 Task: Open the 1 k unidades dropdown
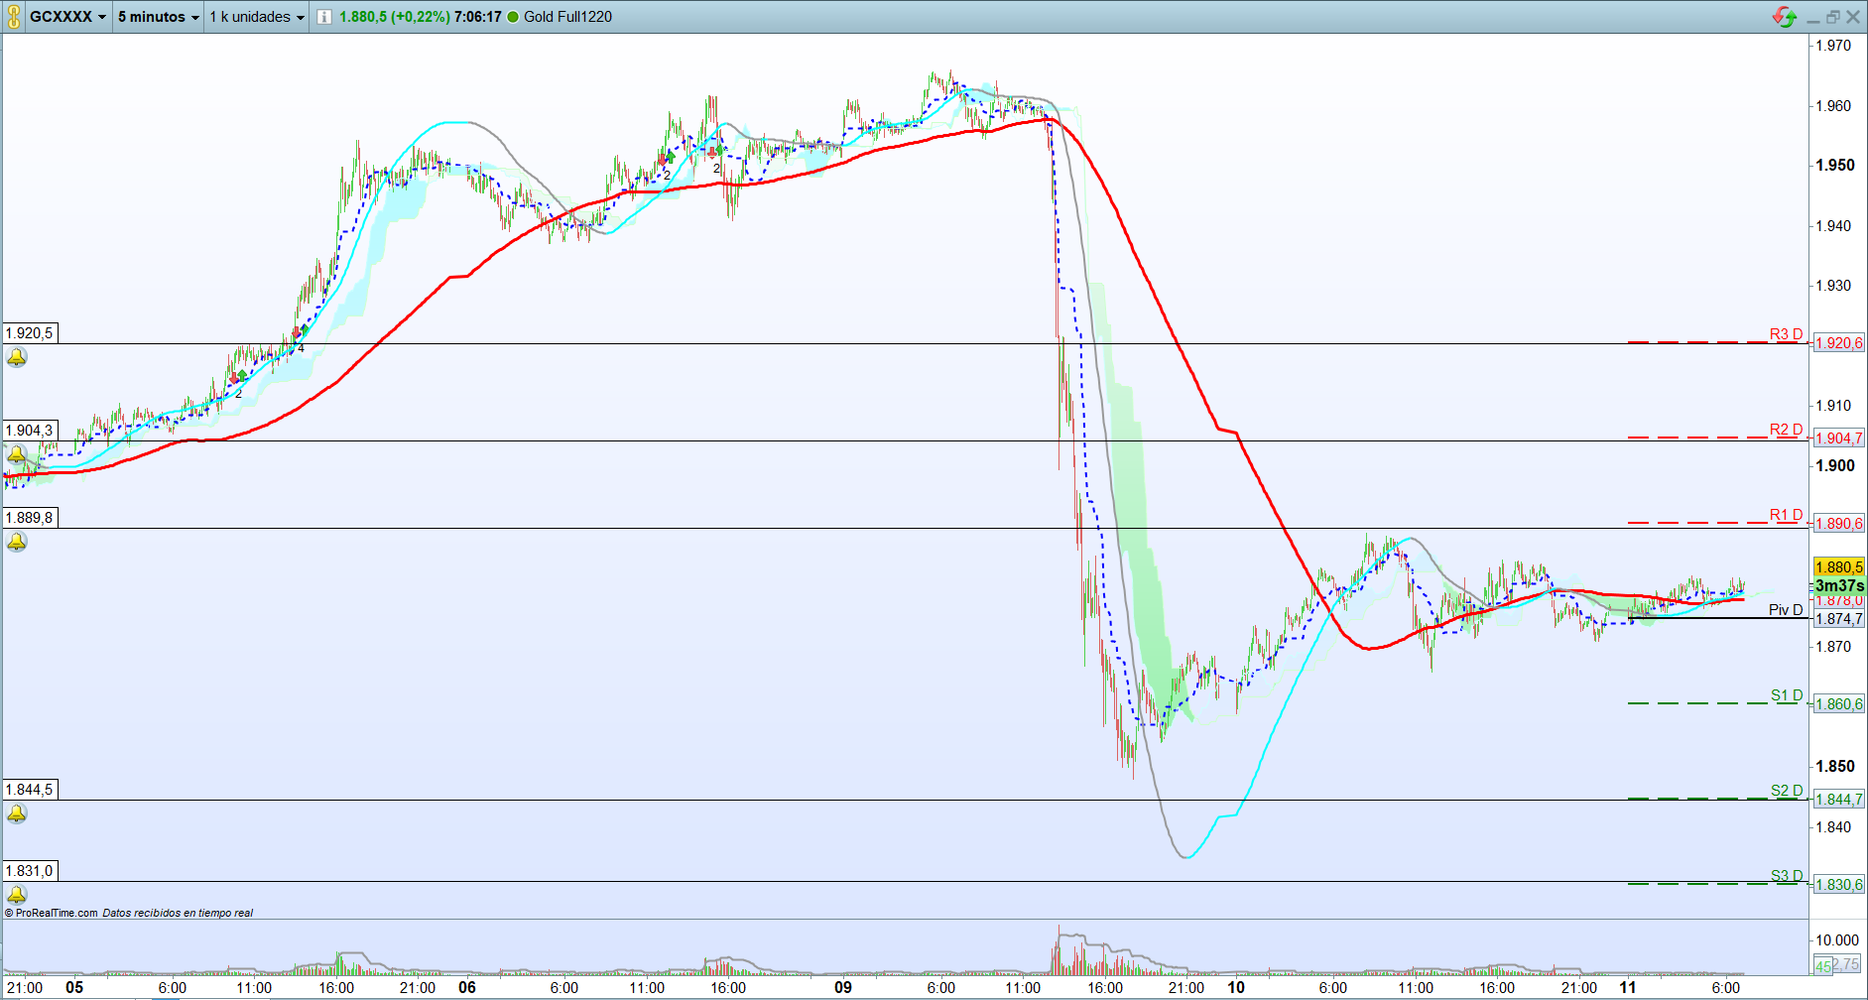pos(257,17)
